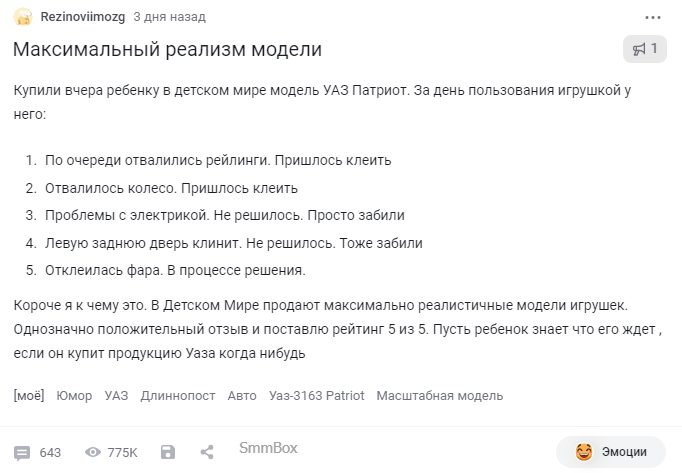Open Rezinoviimozg user avatar
The height and width of the screenshot is (473, 682).
point(23,17)
